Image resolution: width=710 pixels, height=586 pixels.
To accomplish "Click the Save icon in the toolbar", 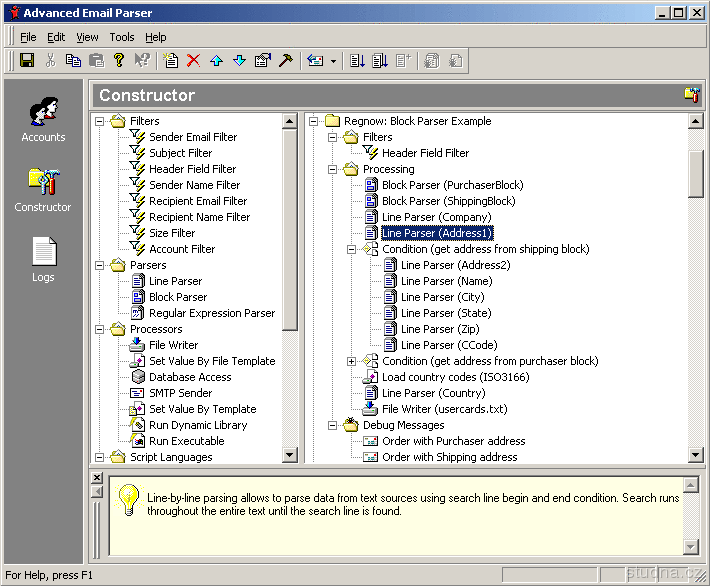I will coord(27,61).
